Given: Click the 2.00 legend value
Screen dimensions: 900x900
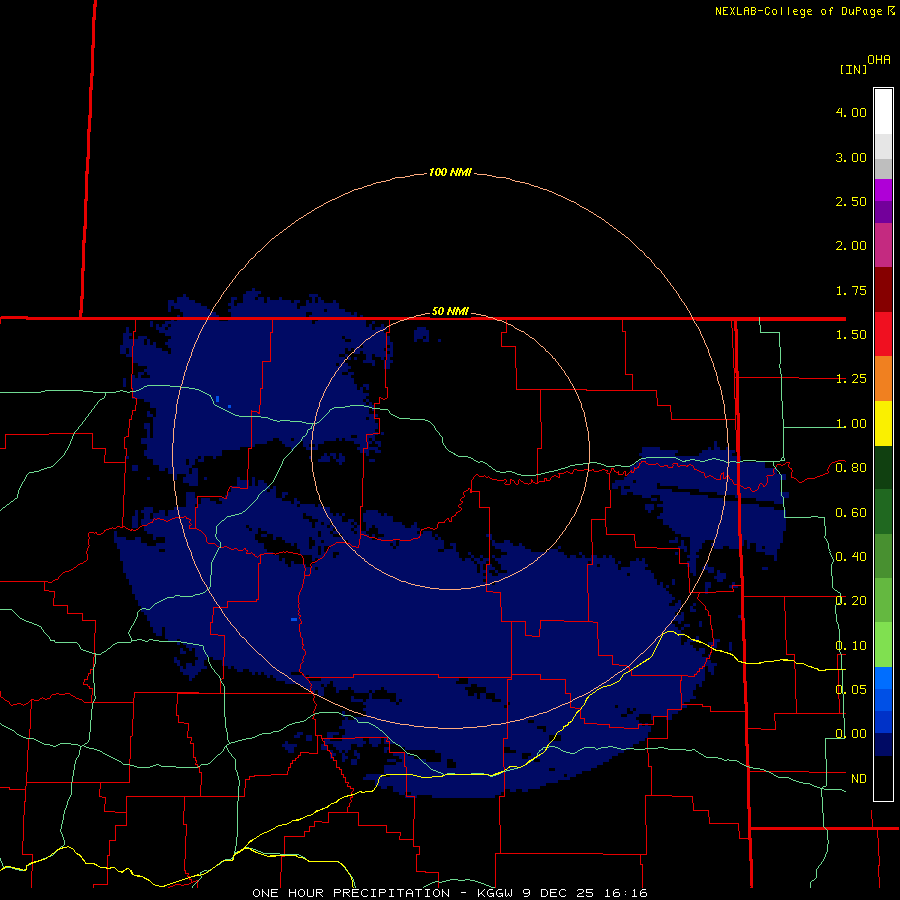Looking at the screenshot, I should [851, 246].
